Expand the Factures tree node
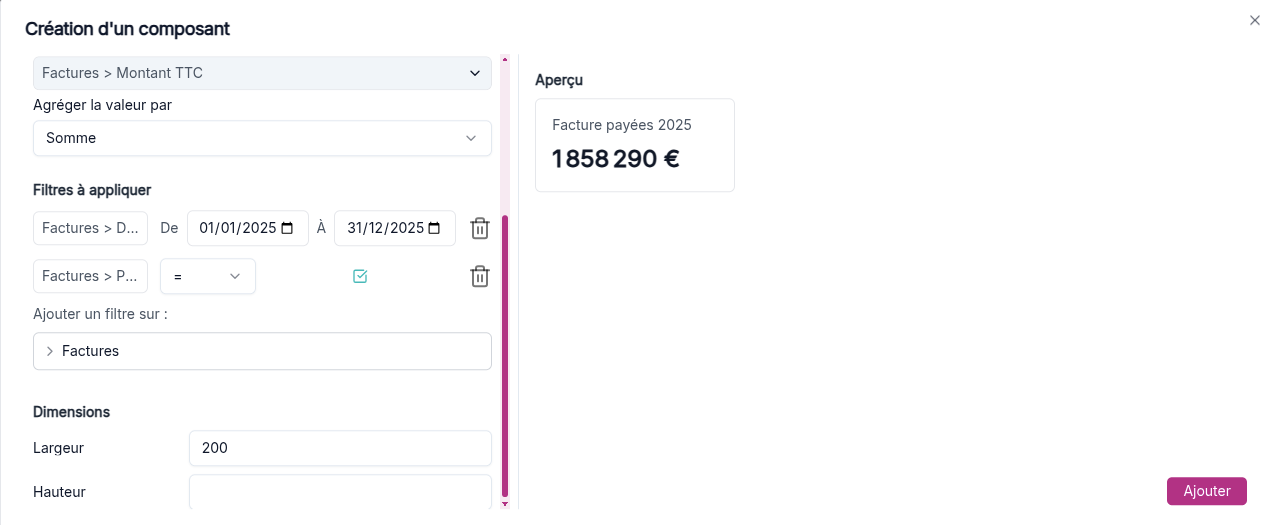1275x525 pixels. tap(50, 351)
